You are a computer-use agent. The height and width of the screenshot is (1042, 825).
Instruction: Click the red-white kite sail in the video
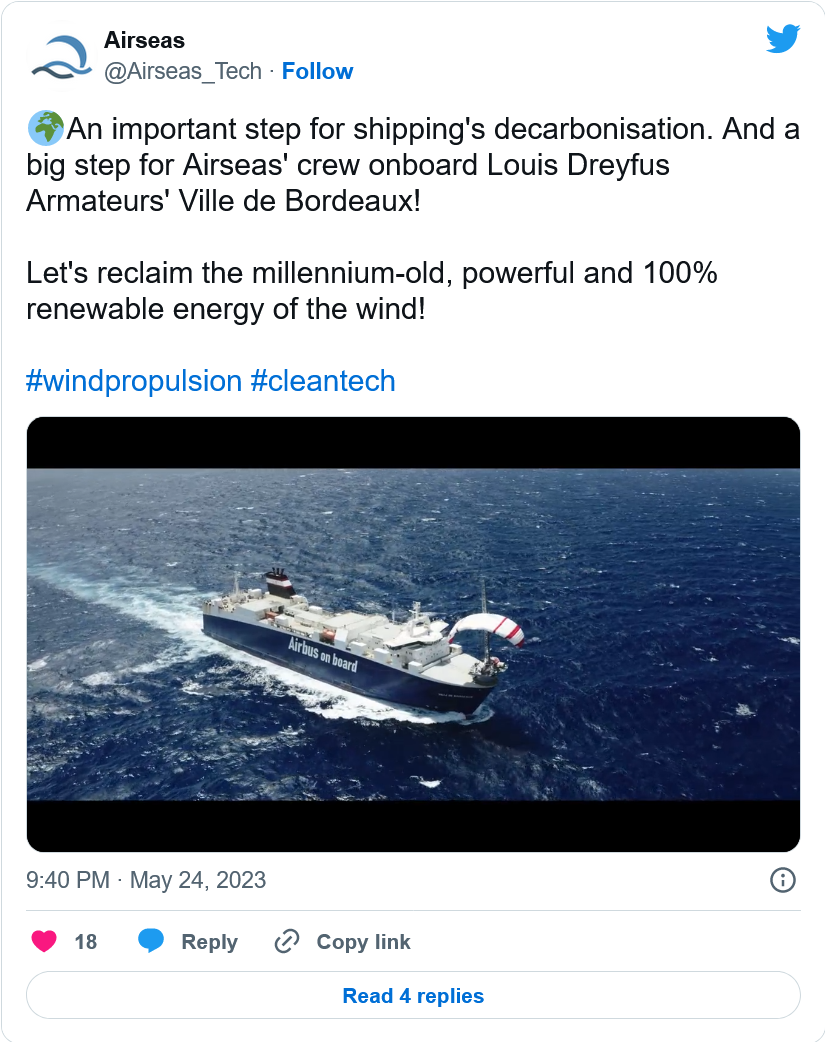(487, 631)
